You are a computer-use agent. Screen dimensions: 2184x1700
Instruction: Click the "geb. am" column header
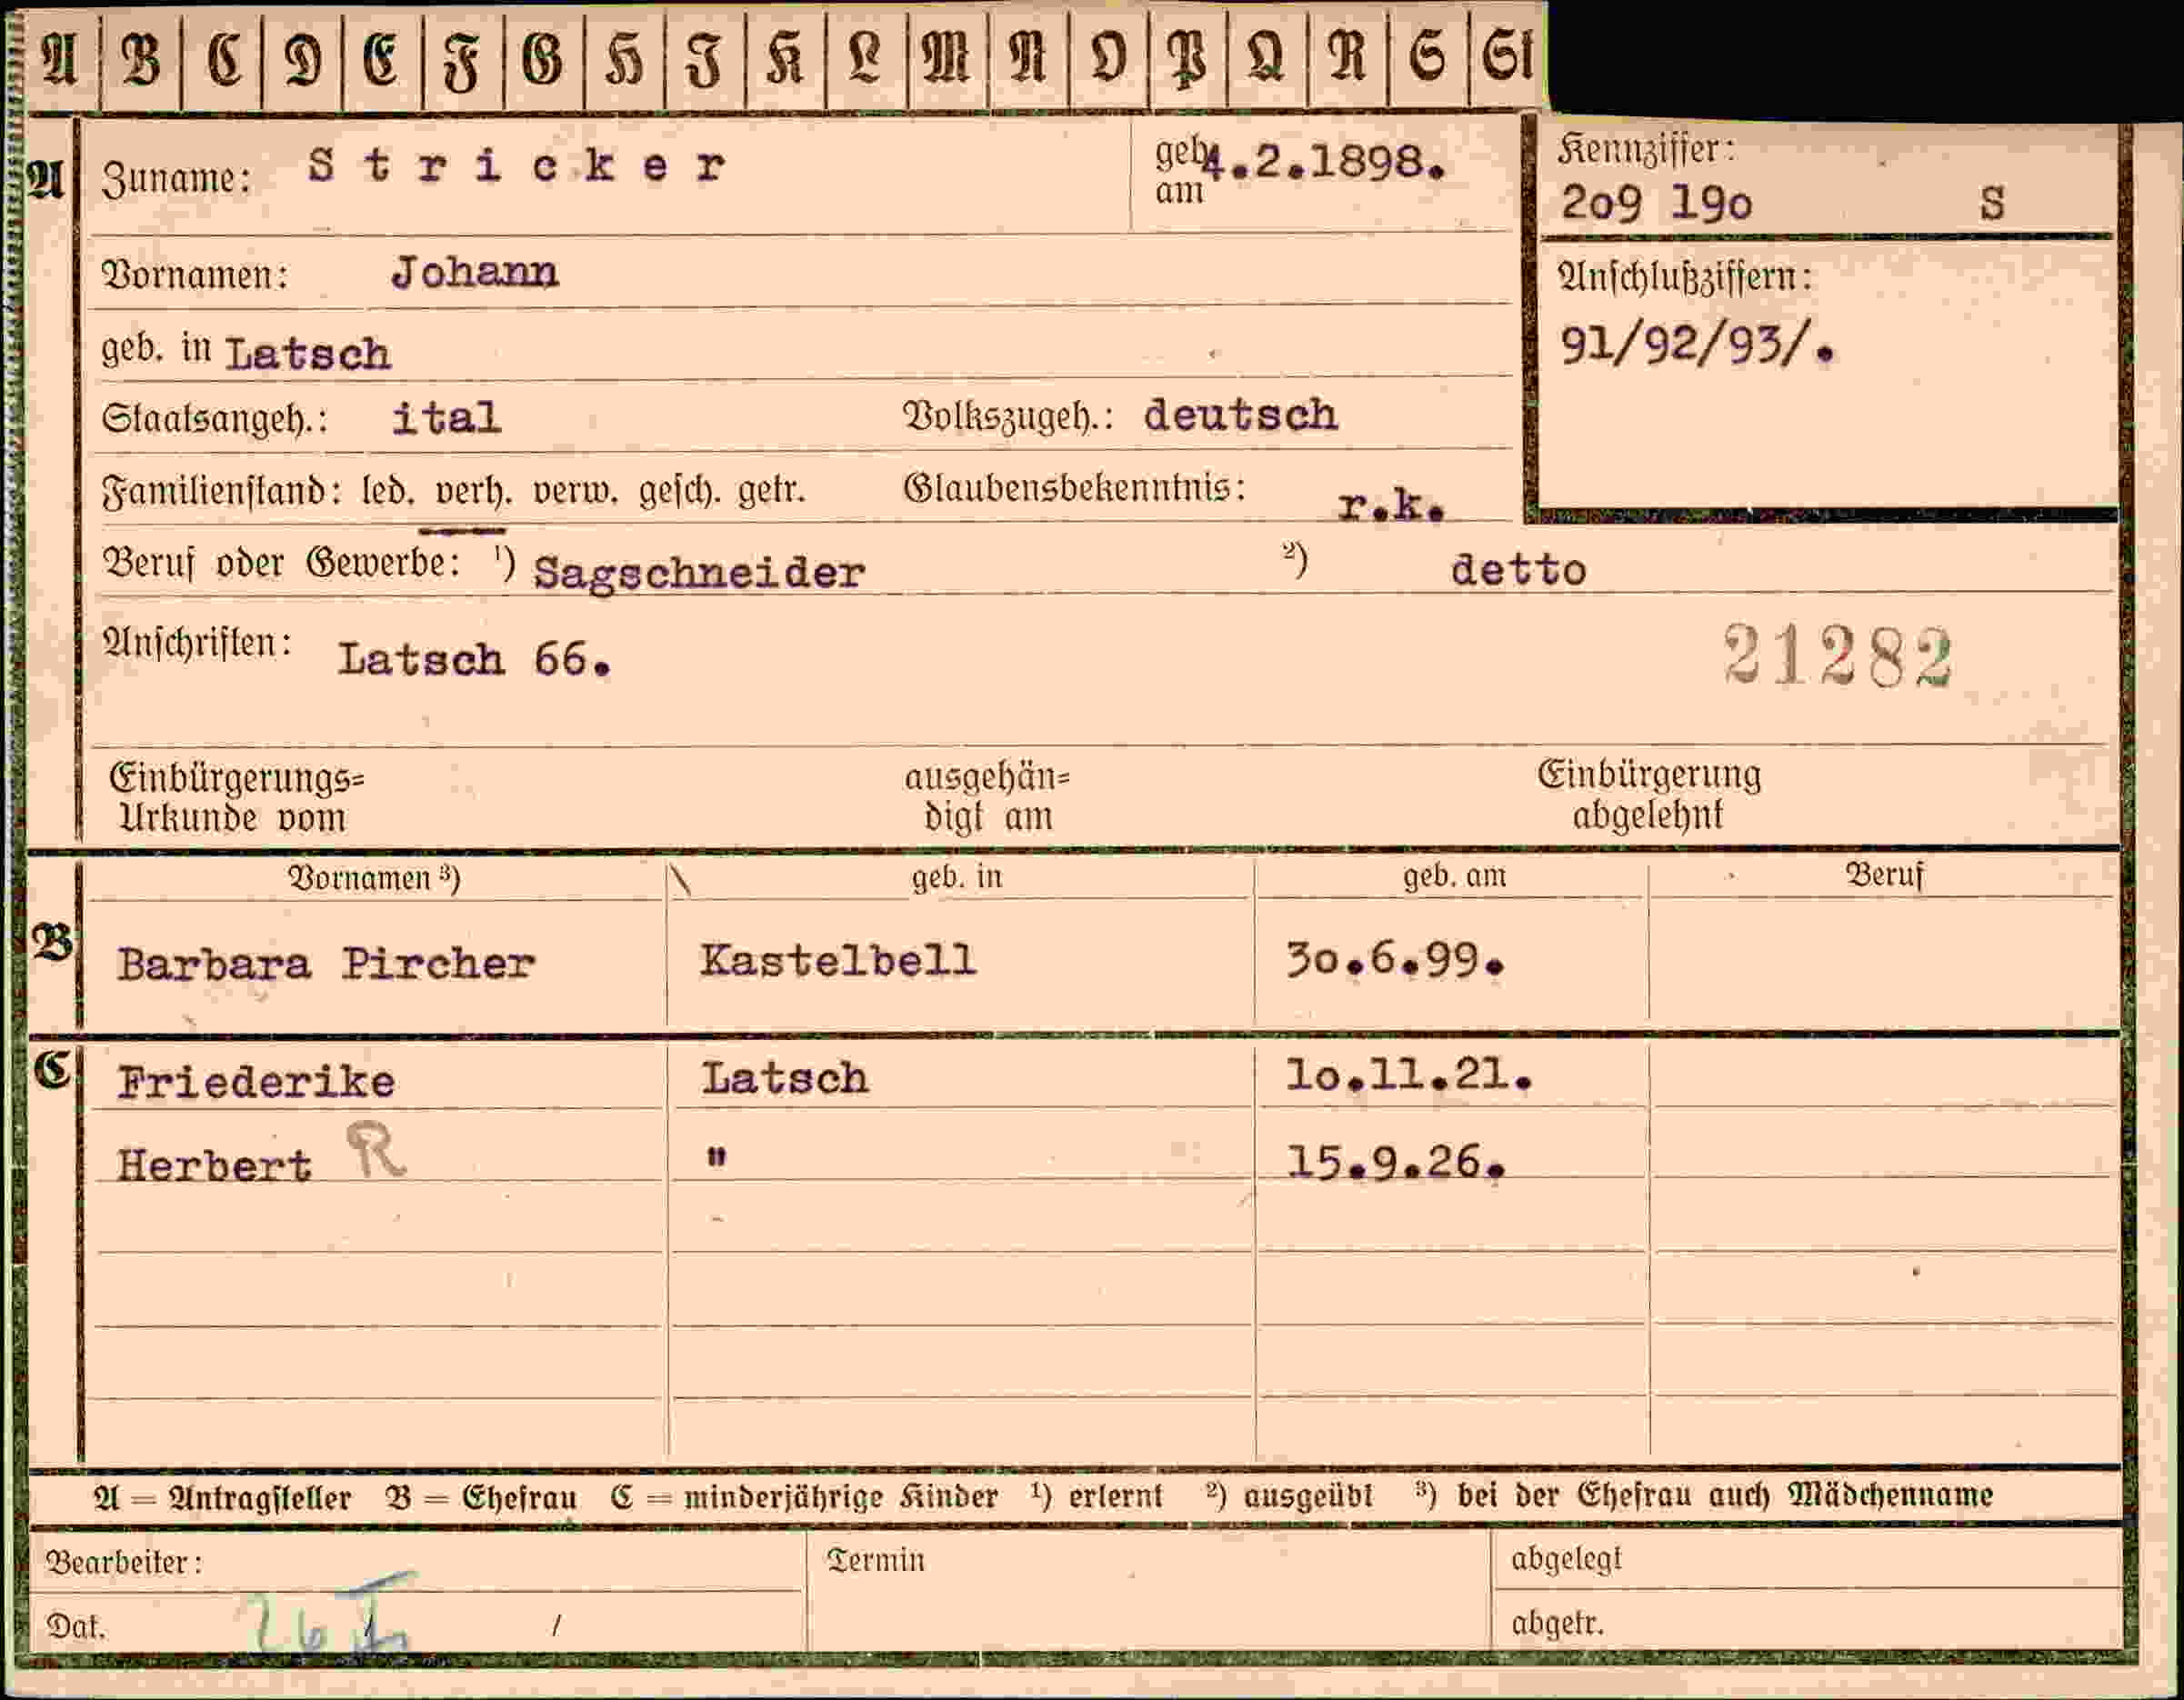tap(1454, 875)
